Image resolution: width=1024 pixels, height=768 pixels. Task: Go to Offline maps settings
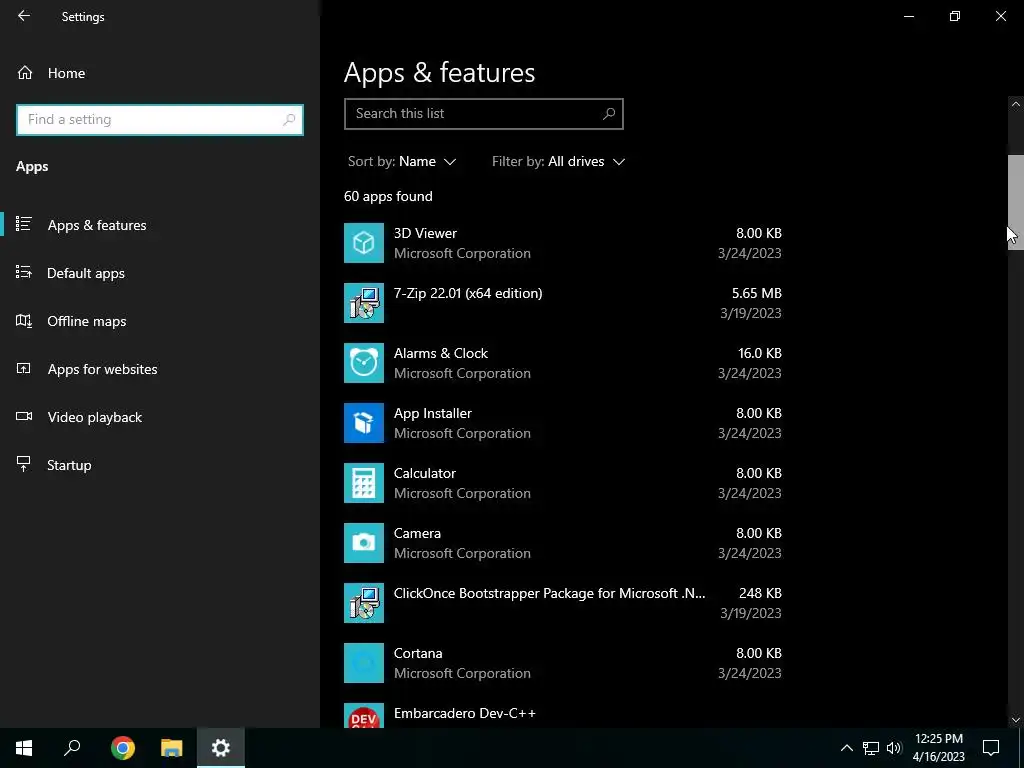[87, 321]
